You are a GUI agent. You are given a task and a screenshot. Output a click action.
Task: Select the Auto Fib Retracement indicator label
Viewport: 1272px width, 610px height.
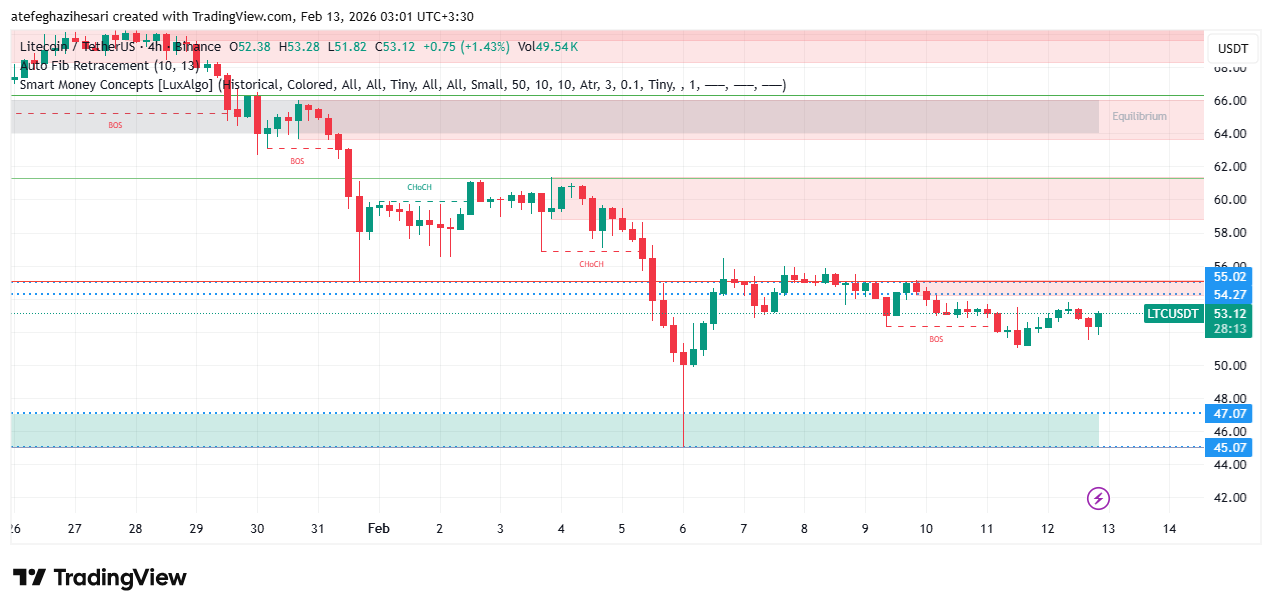point(98,66)
